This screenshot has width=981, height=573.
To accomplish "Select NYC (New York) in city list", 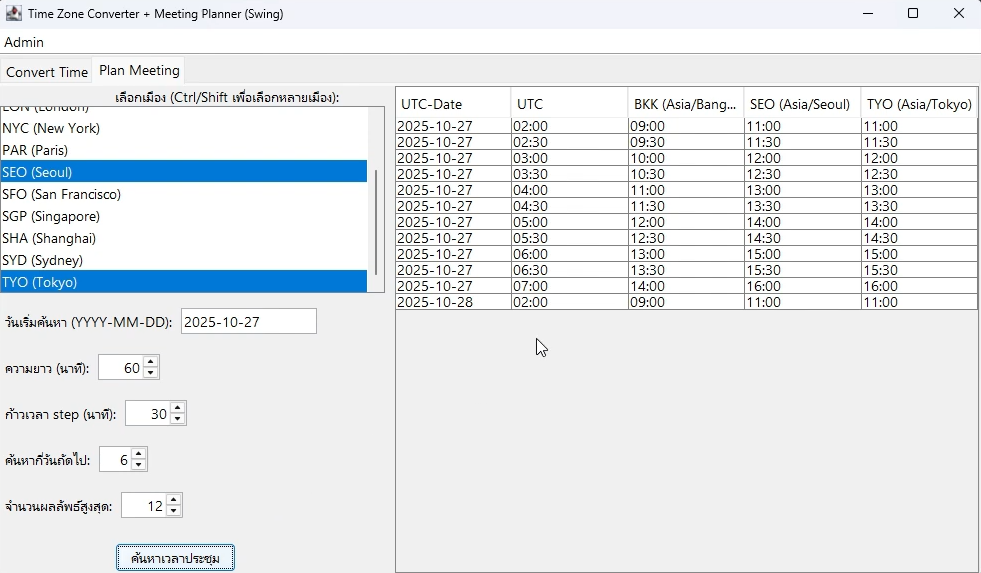I will point(51,128).
